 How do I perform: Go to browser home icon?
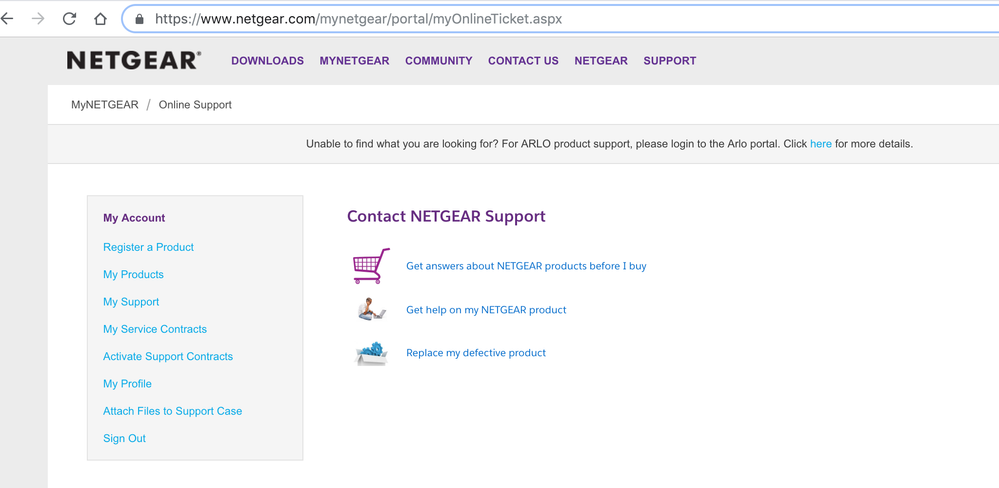click(100, 19)
